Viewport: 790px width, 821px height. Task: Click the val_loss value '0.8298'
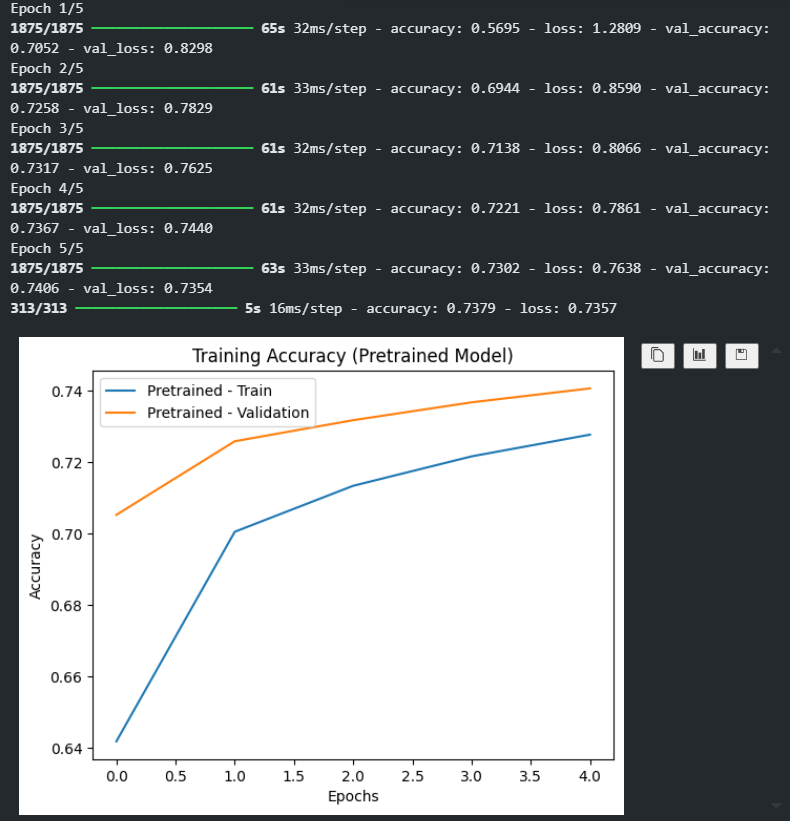click(188, 48)
